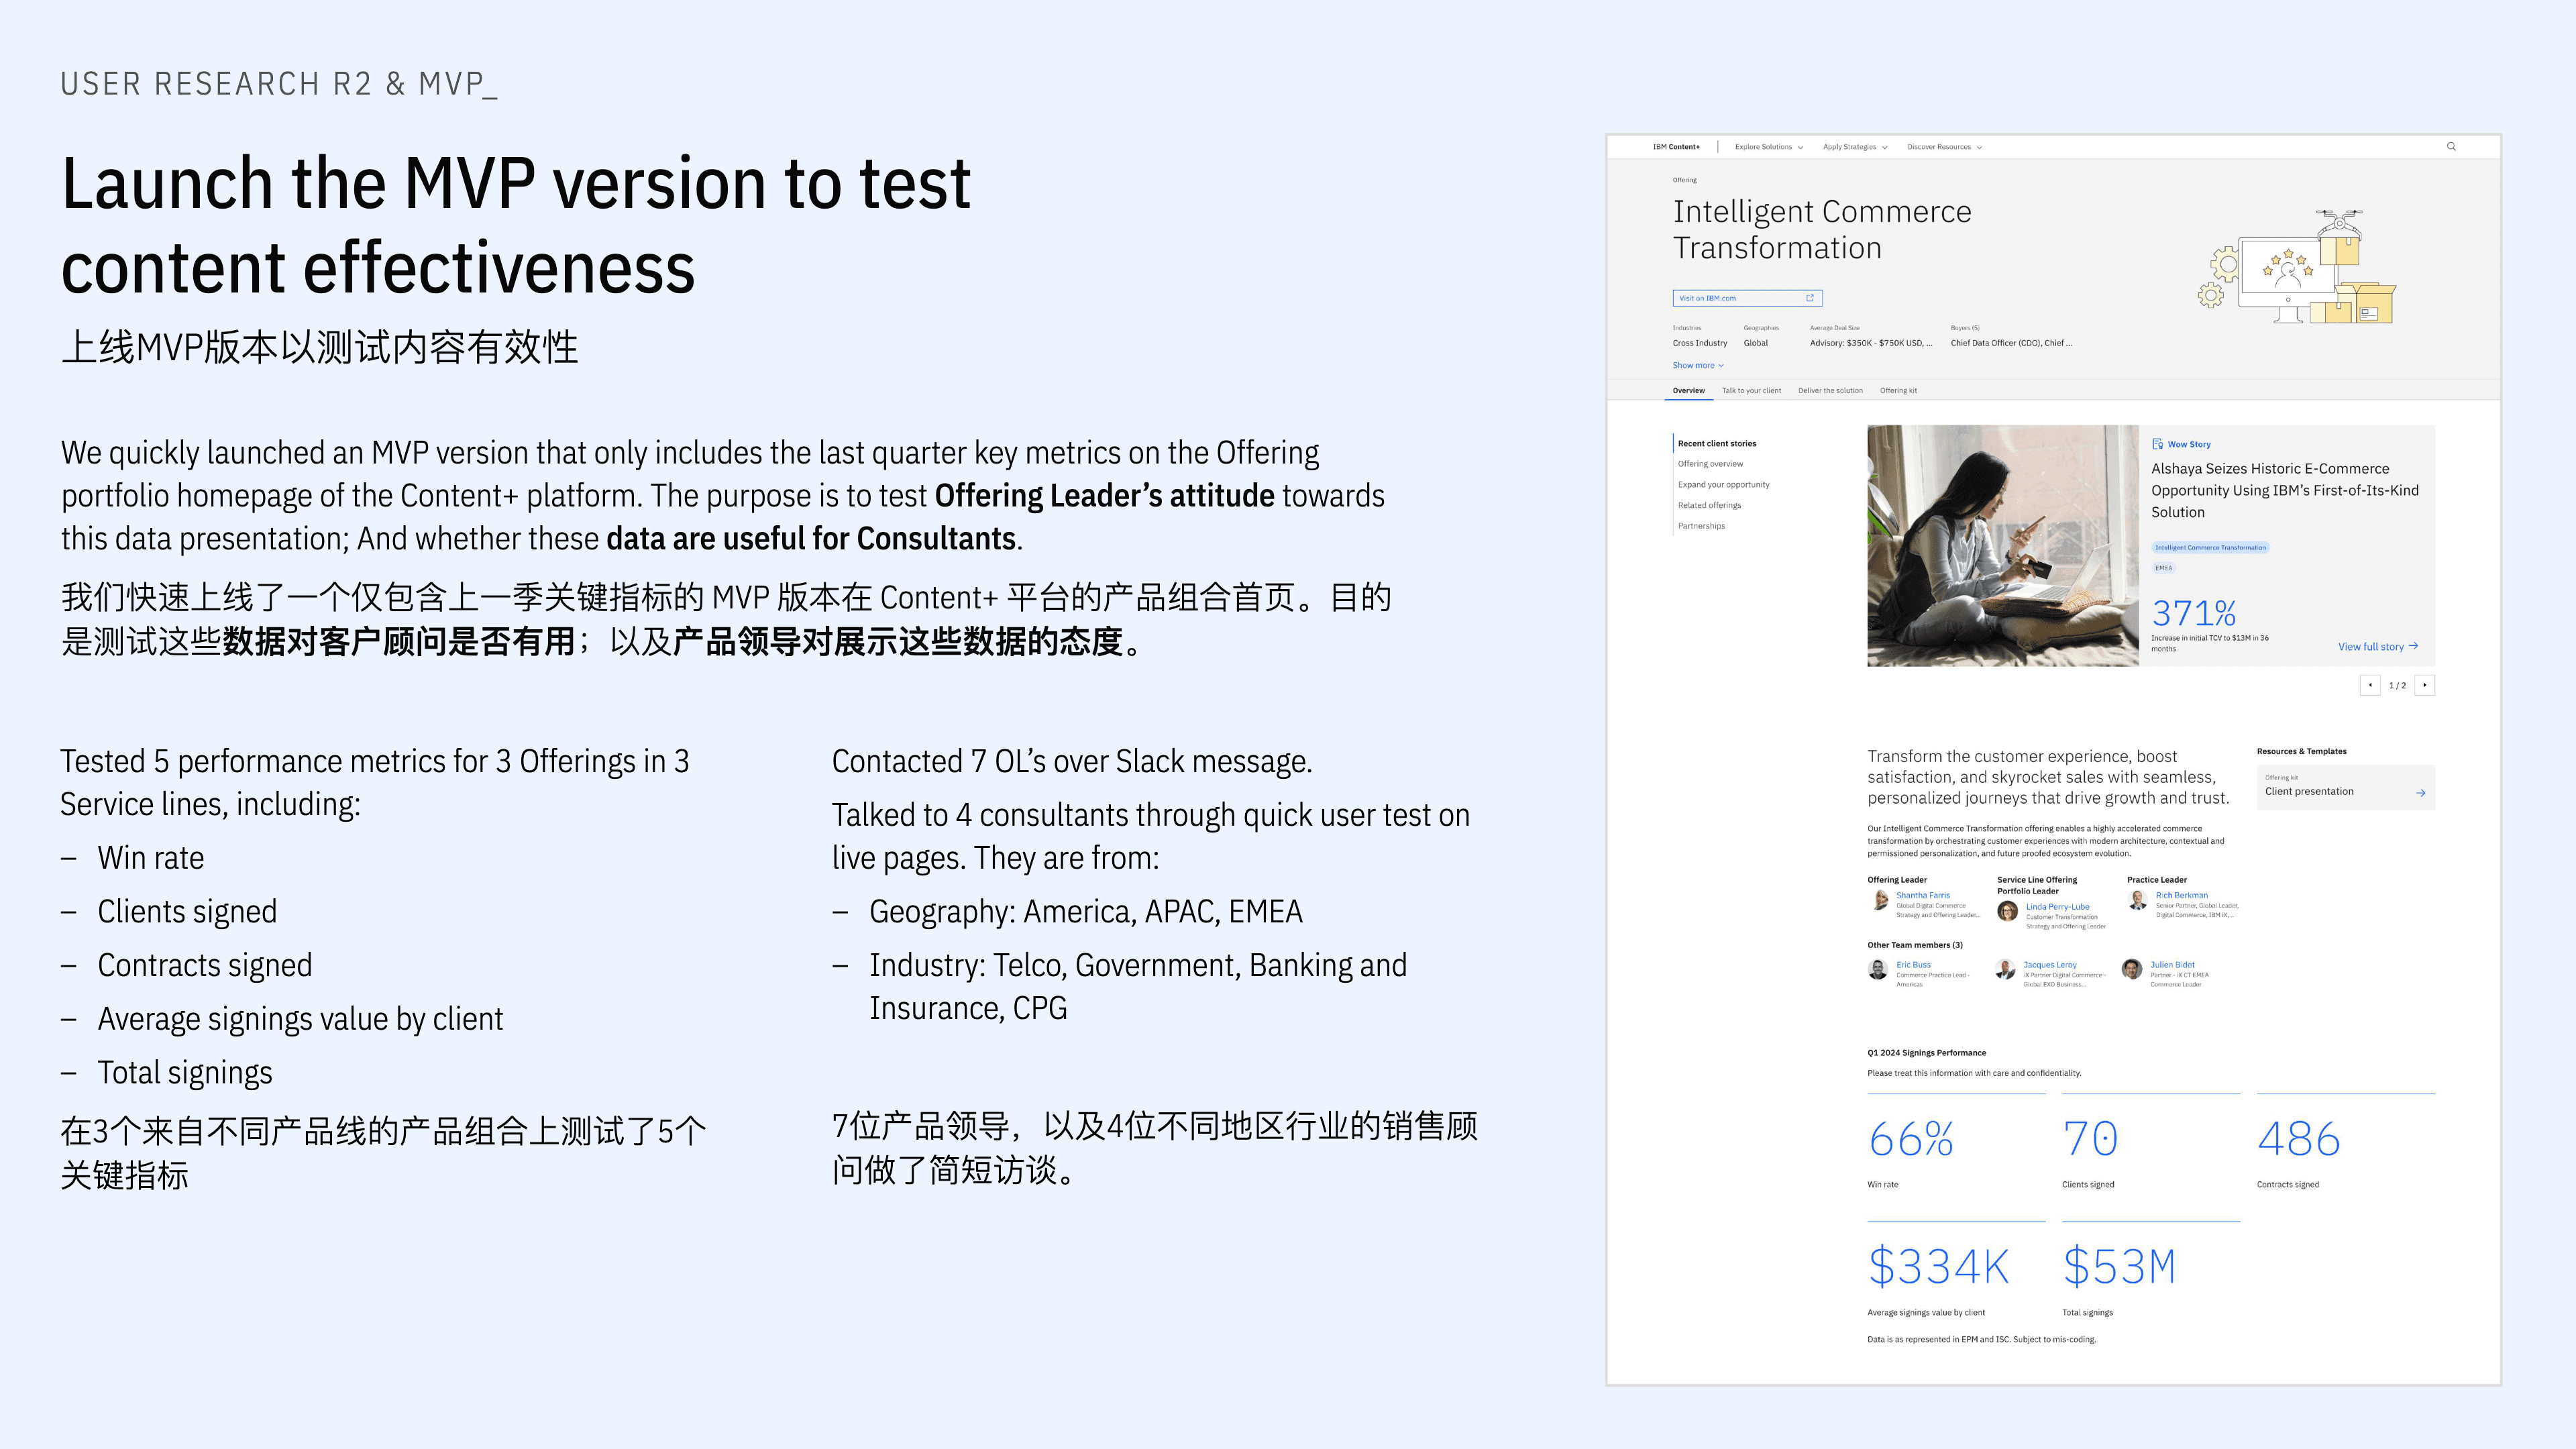Click the woman-with-laptop client story photo
The height and width of the screenshot is (1449, 2576).
2002,546
